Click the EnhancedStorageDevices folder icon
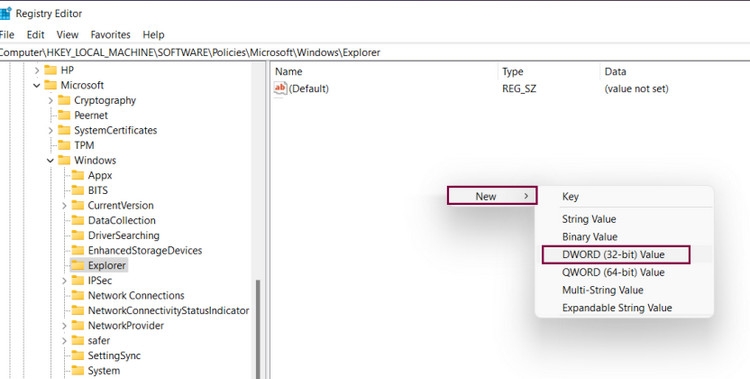This screenshot has height=379, width=750. [77, 250]
